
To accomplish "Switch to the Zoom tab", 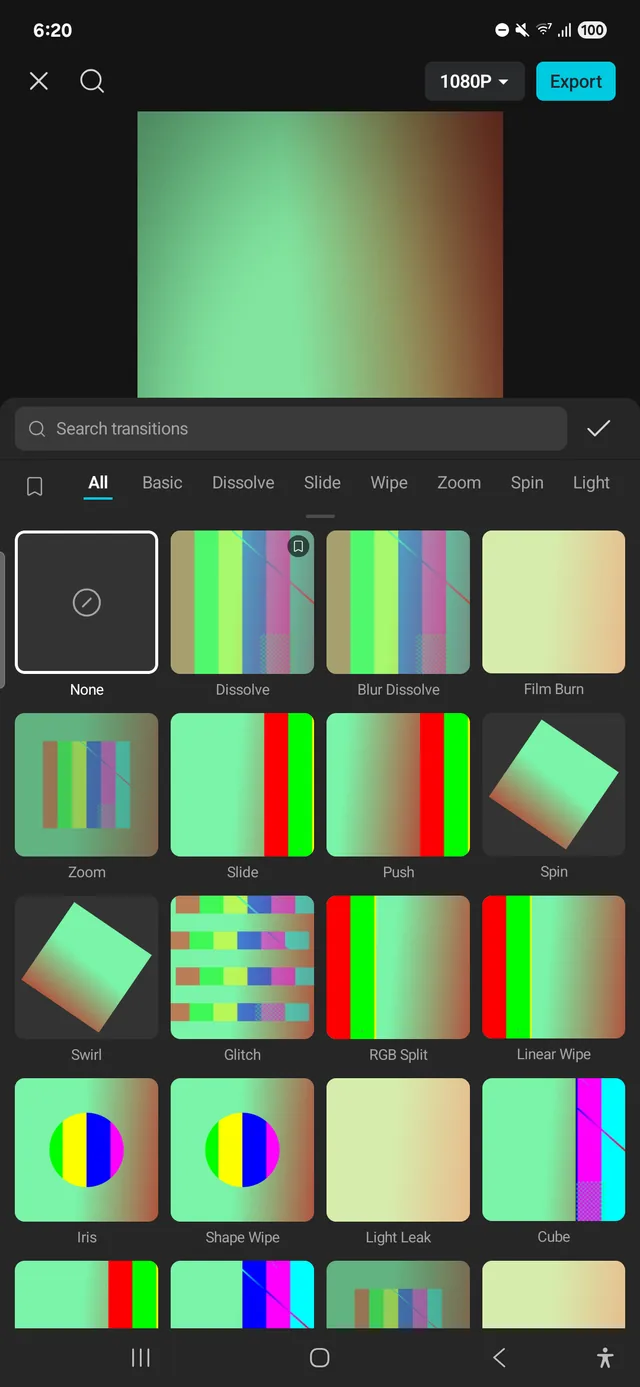I will [x=459, y=482].
